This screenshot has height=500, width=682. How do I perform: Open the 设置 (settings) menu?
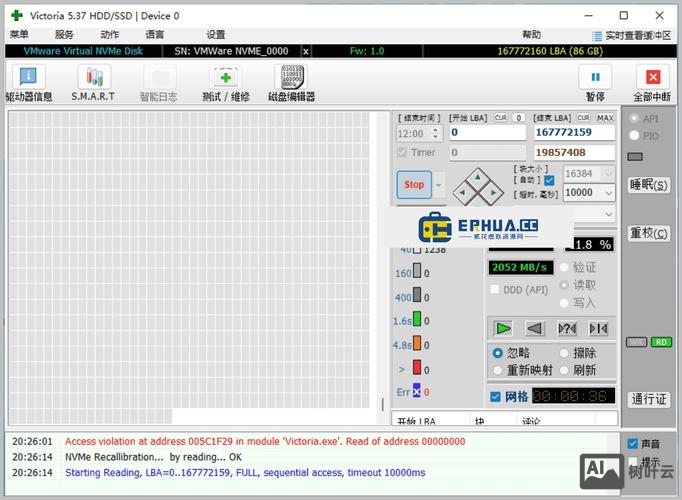[x=216, y=34]
